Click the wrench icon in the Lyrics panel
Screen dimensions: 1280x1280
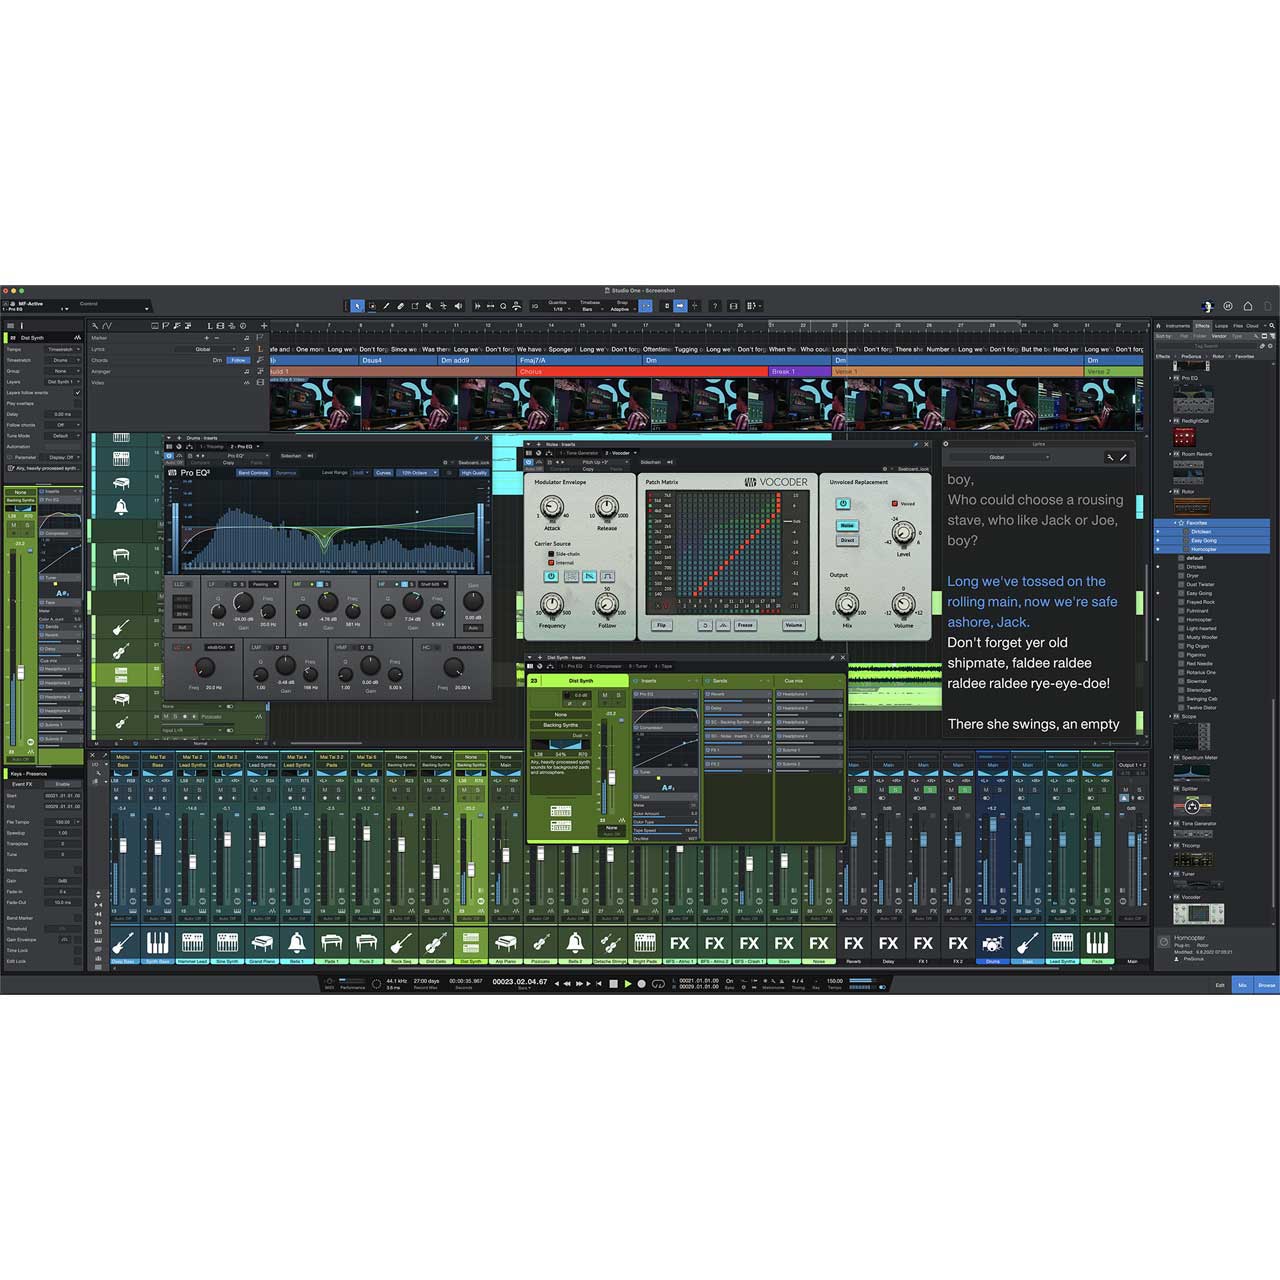(1109, 457)
